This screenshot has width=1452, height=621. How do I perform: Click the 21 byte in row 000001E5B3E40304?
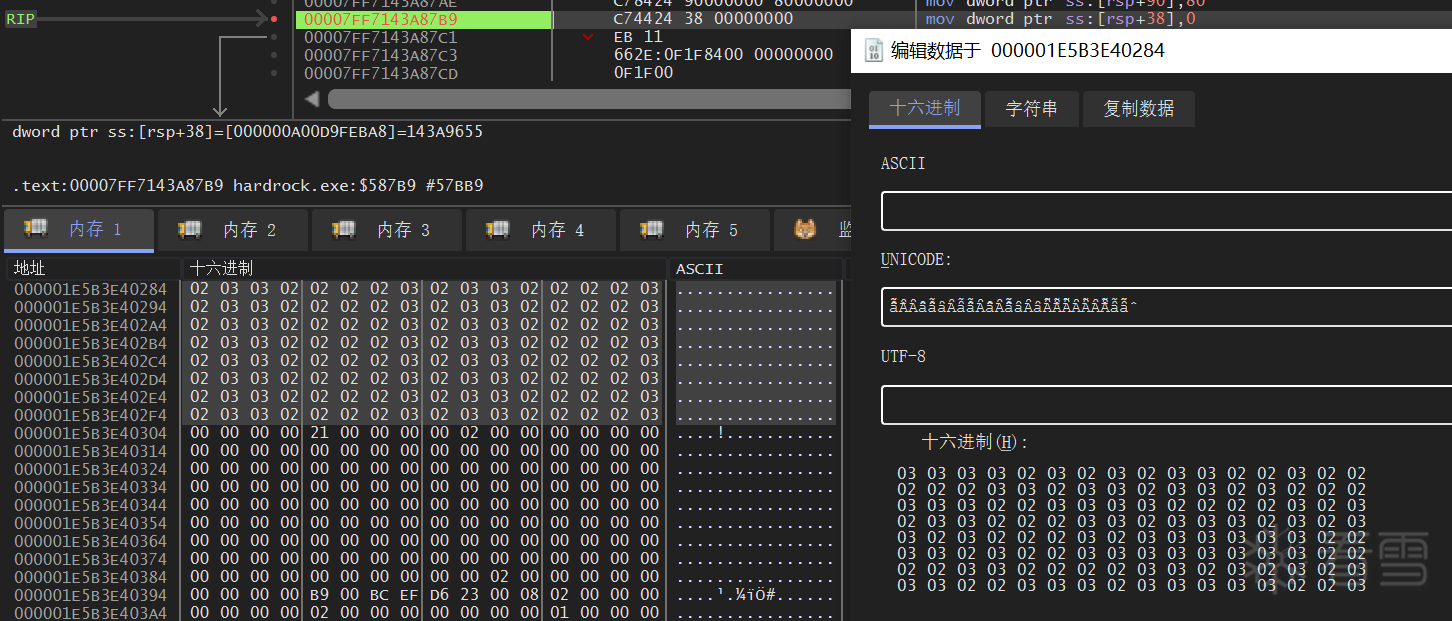320,433
